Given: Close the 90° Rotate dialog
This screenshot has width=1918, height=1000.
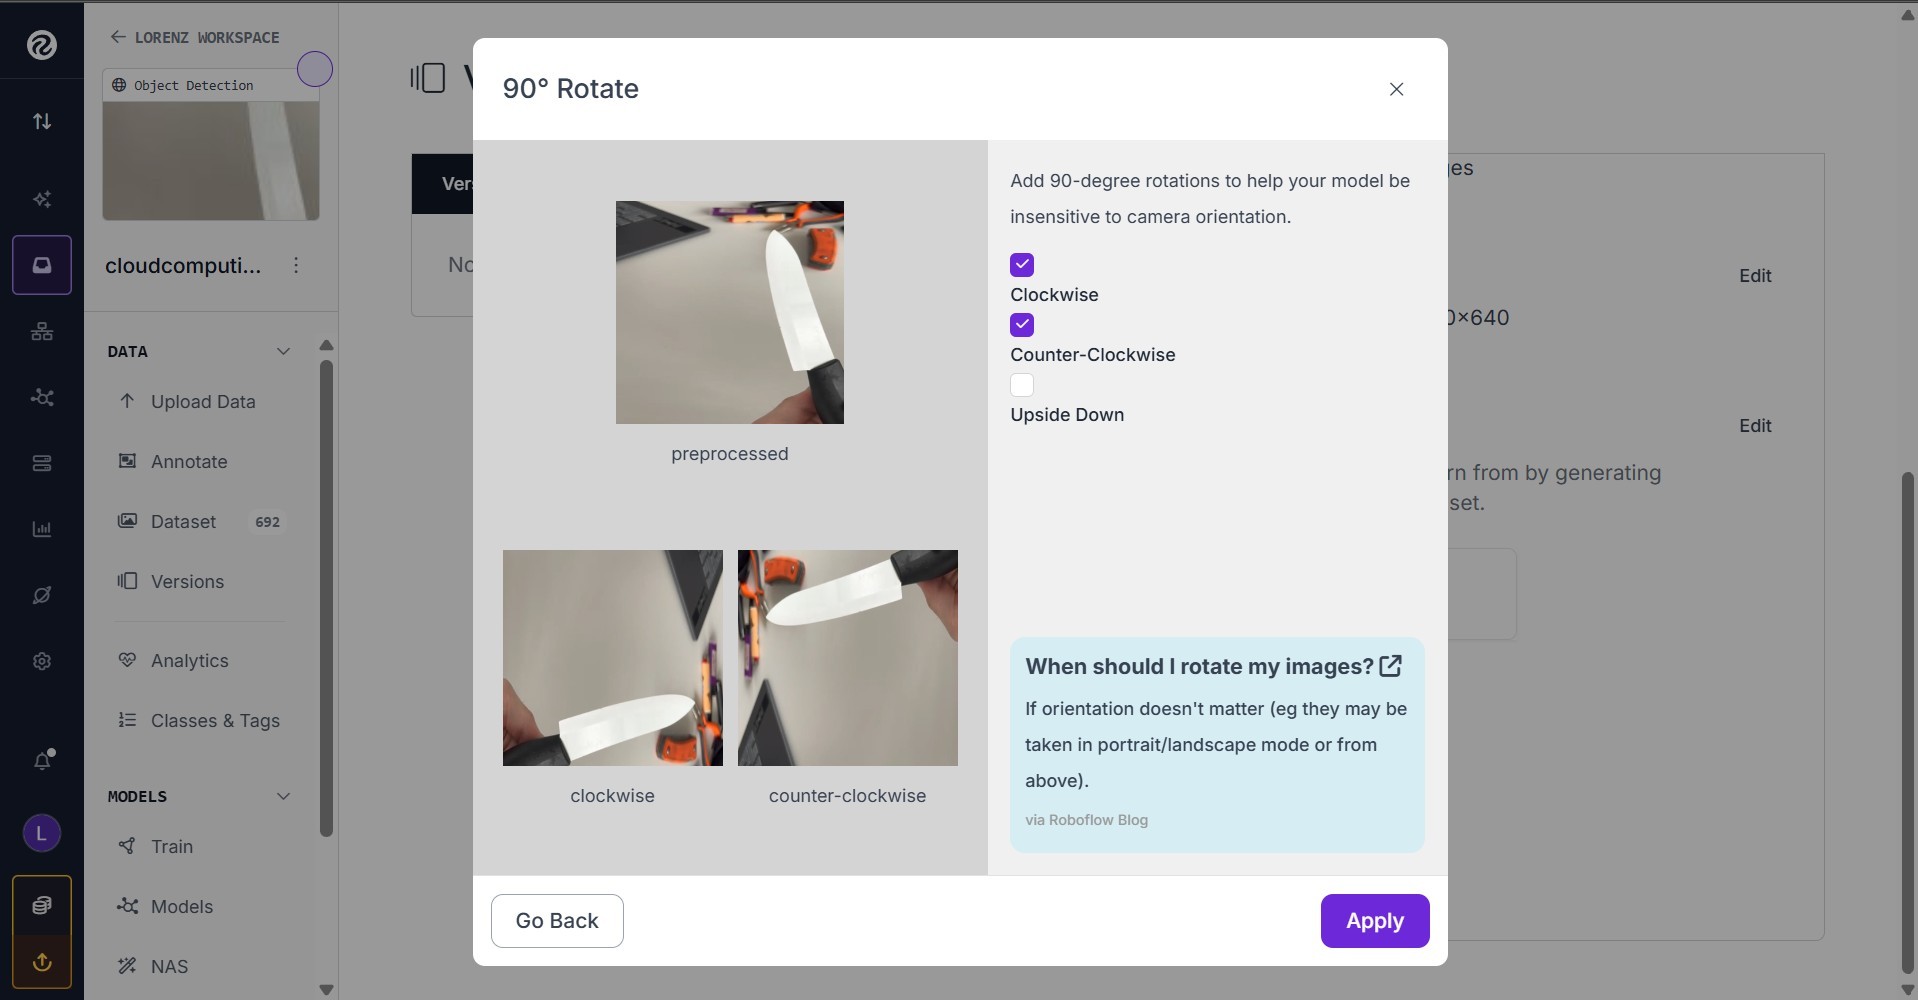Looking at the screenshot, I should (x=1397, y=89).
